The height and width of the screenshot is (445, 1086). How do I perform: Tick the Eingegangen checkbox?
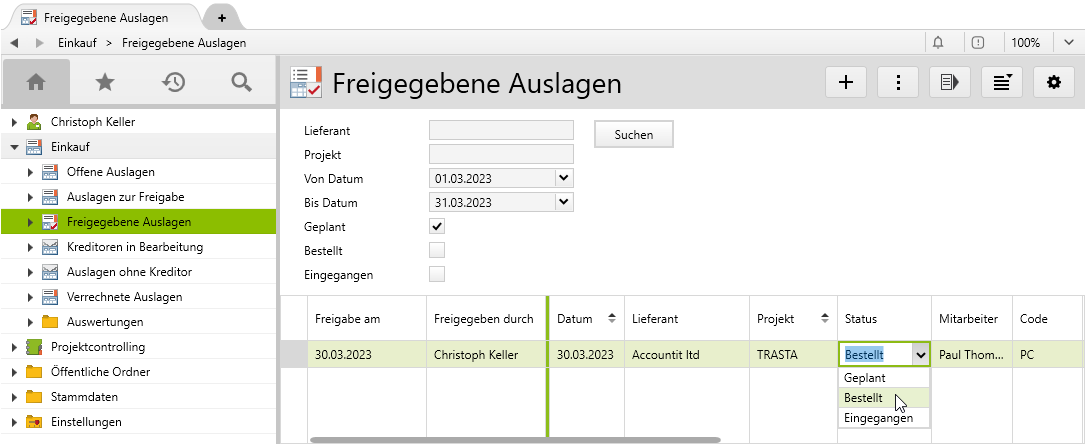point(437,274)
